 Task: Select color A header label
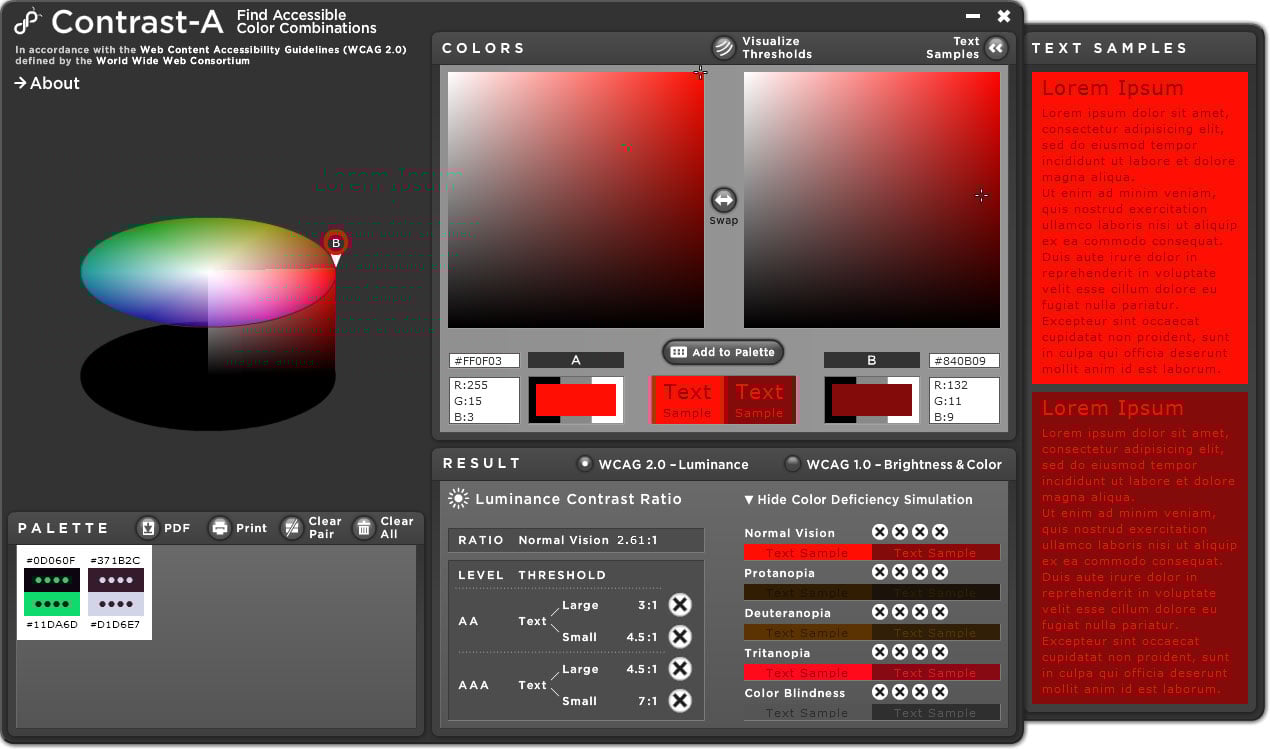575,360
